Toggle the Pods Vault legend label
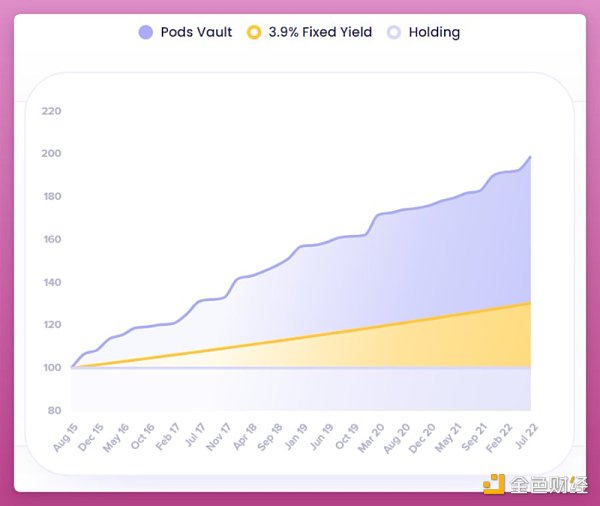600x506 pixels. 195,32
